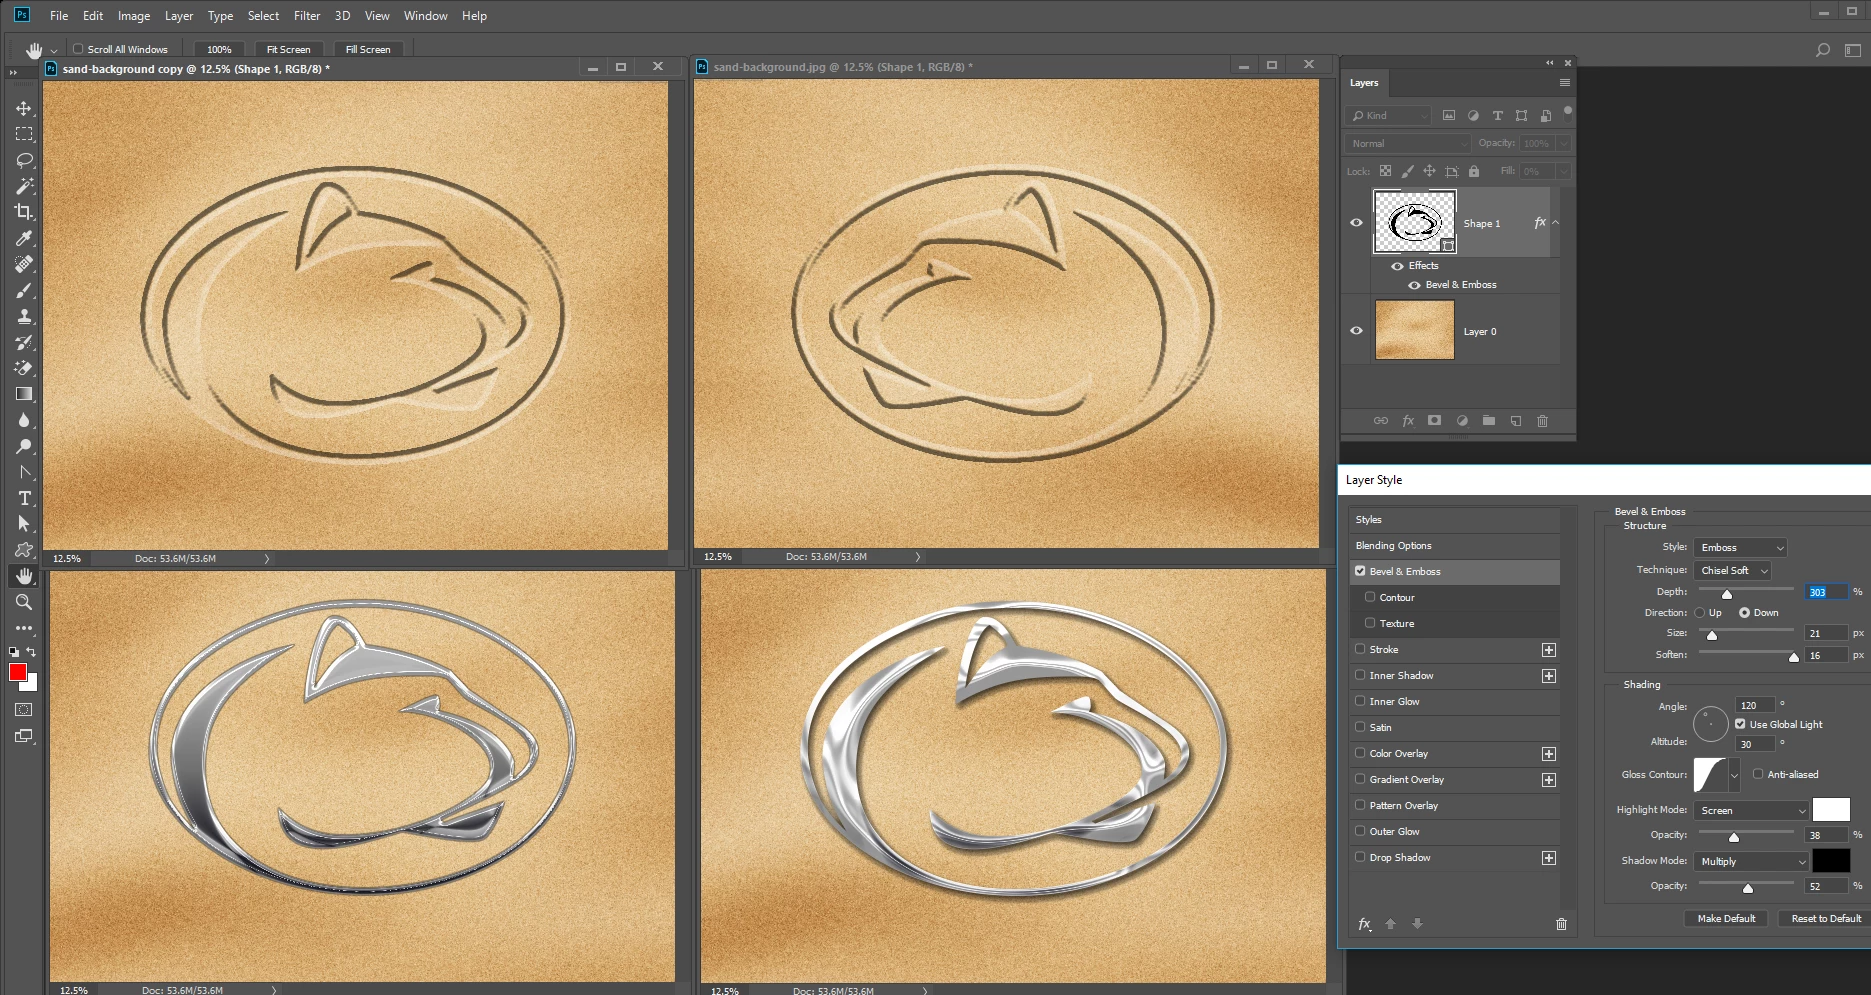
Task: Select the History Brush tool
Action: coord(24,342)
